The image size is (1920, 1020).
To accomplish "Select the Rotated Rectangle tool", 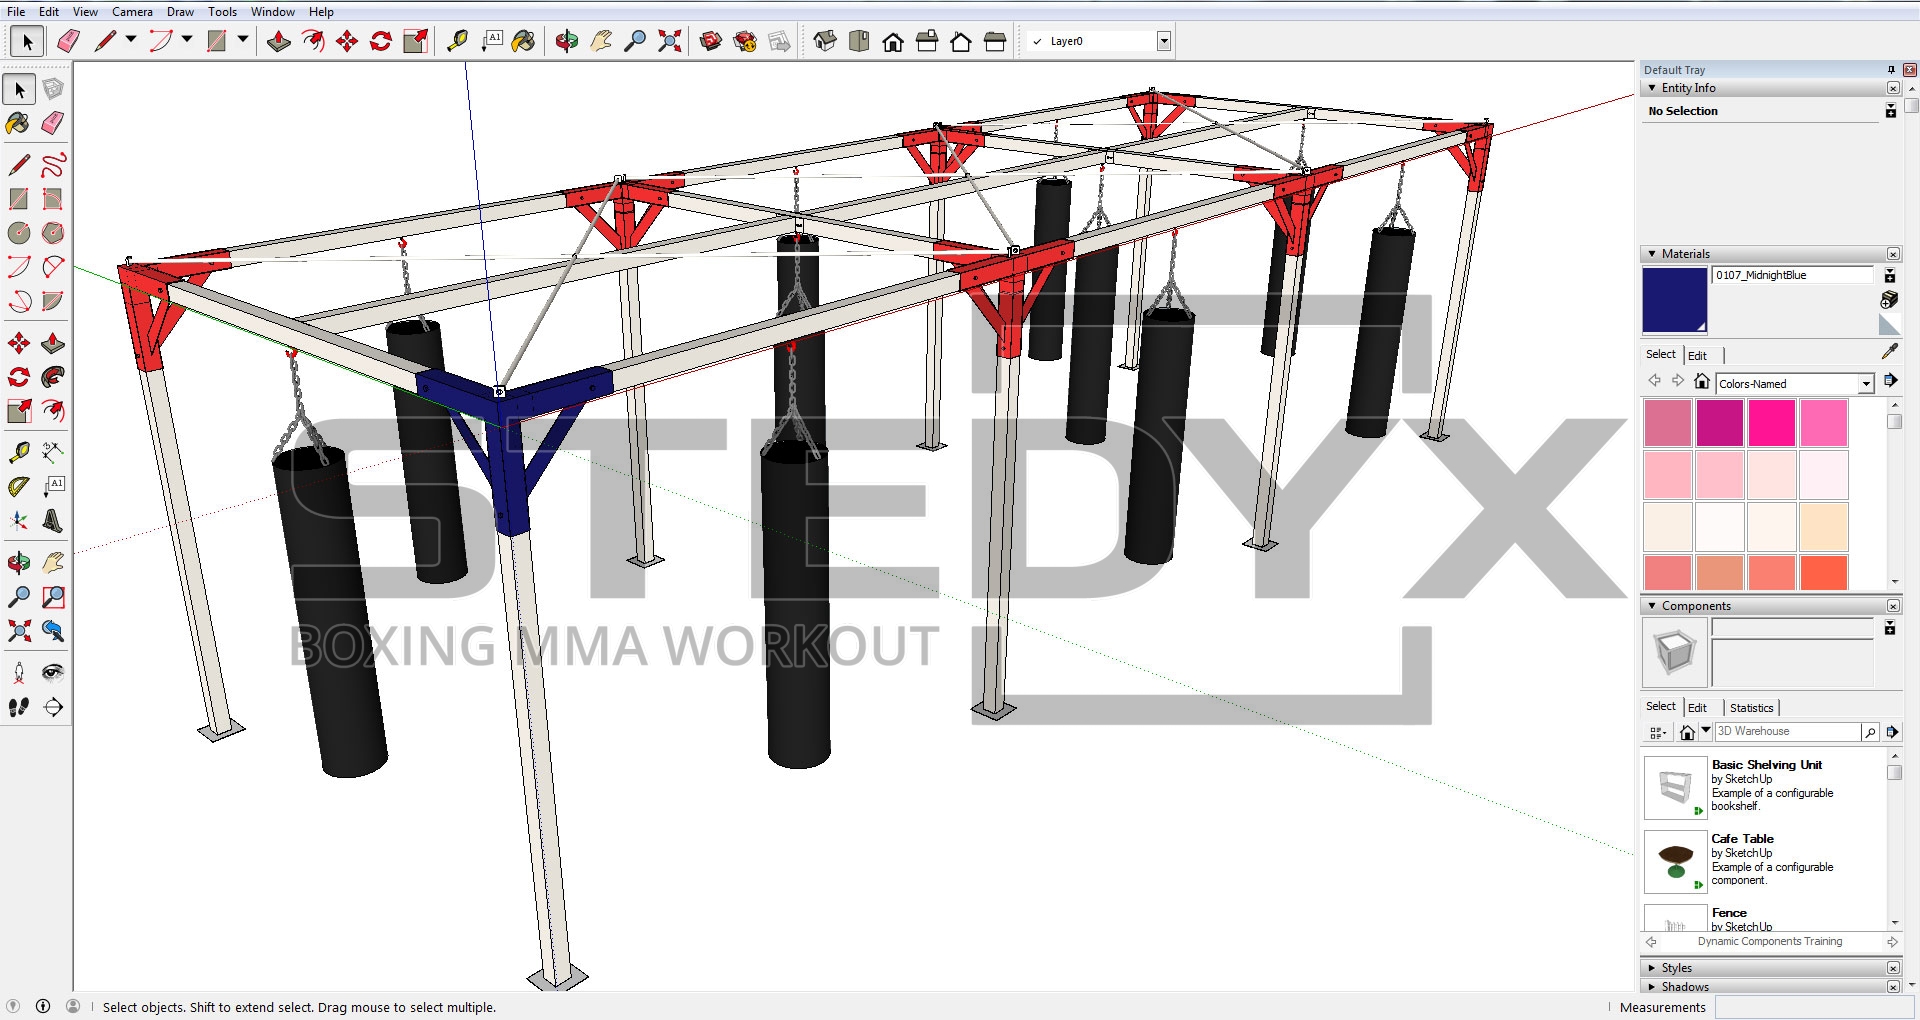I will click(53, 199).
